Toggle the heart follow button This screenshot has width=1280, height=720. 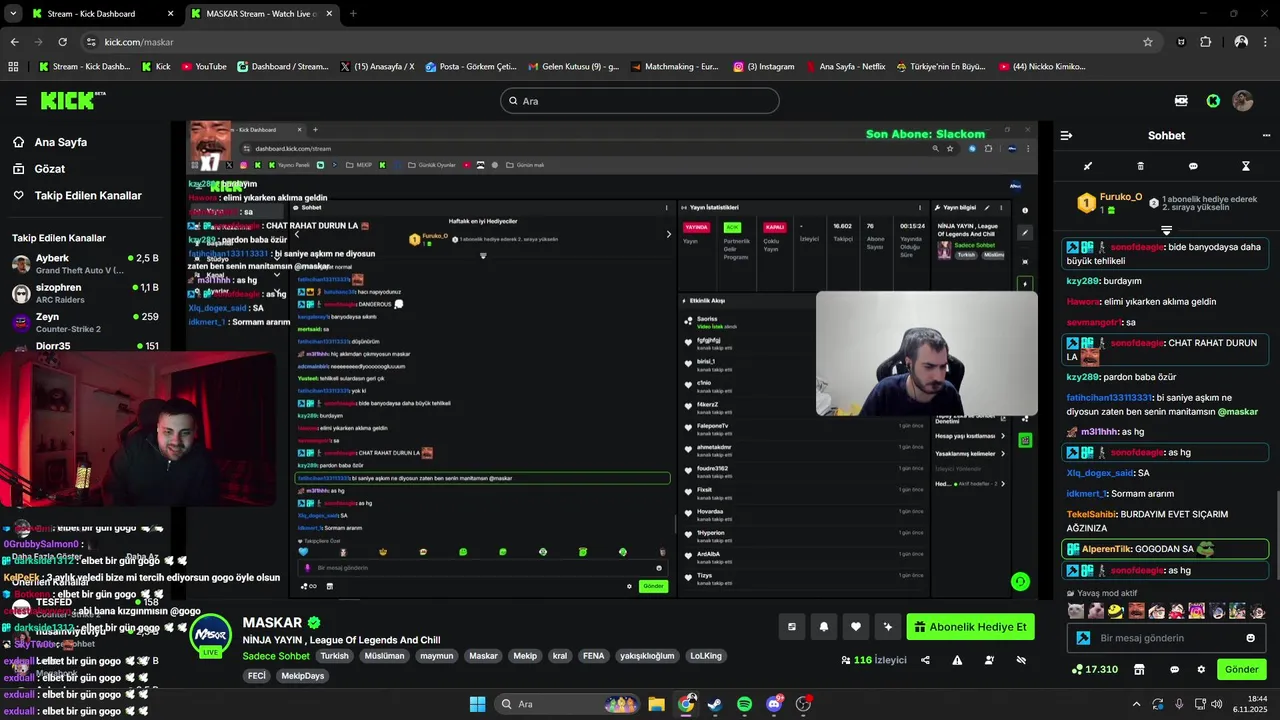856,627
